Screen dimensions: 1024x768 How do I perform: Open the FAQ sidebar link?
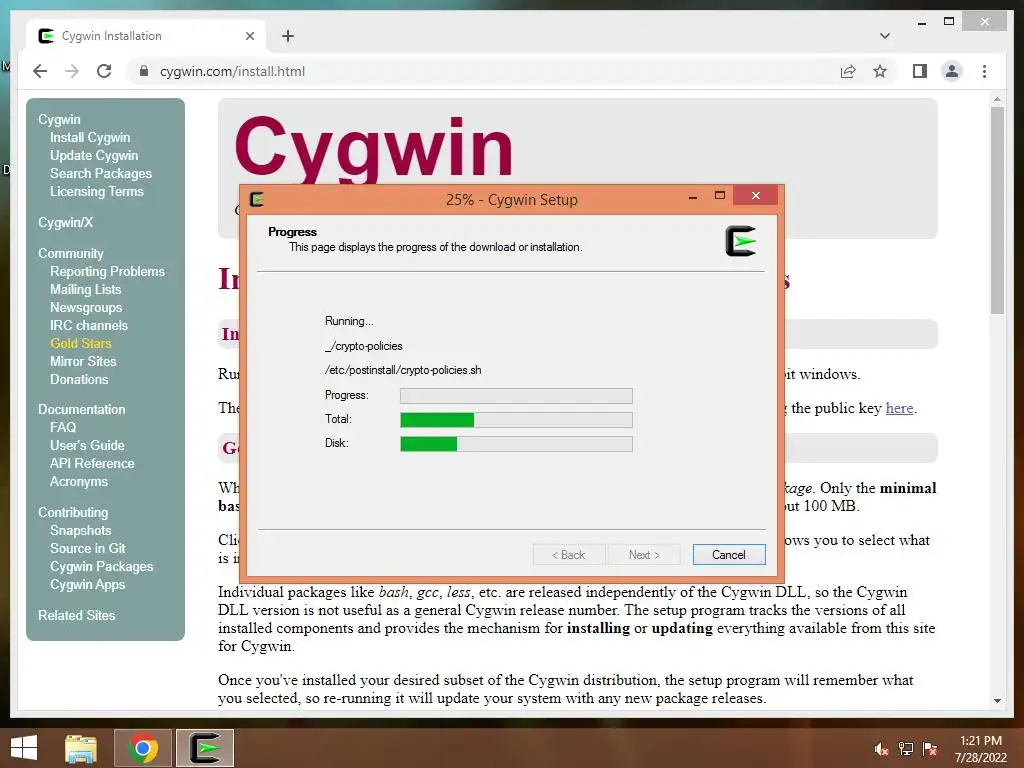tap(63, 427)
